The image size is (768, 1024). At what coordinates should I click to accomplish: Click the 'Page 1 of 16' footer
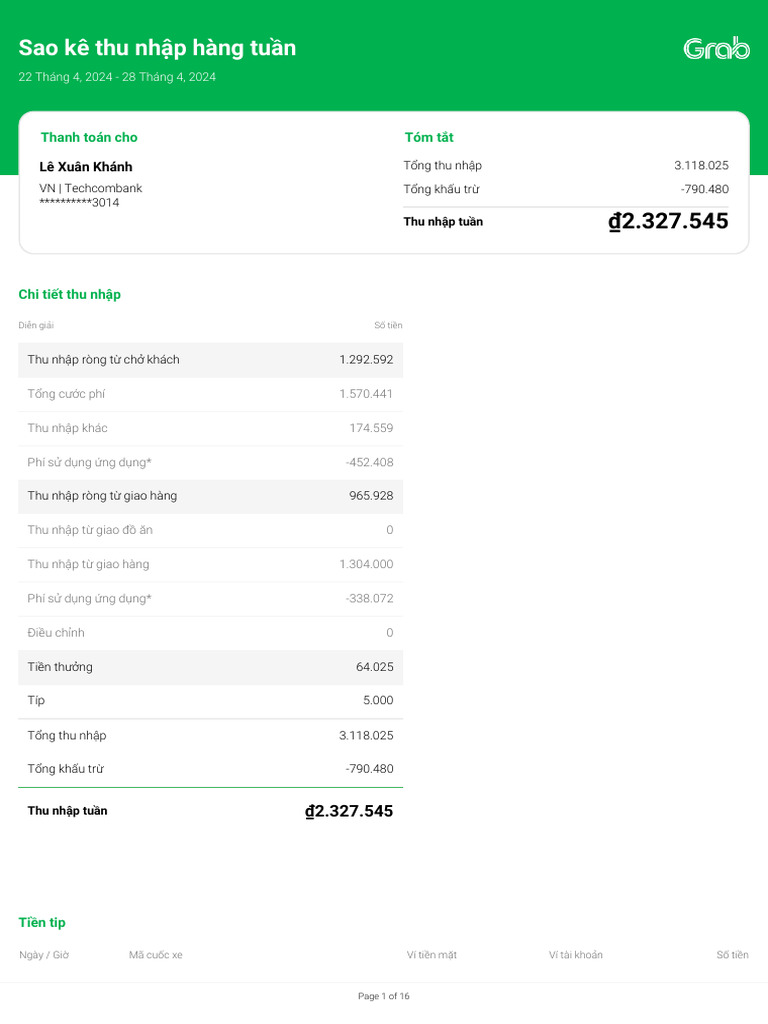click(x=384, y=996)
